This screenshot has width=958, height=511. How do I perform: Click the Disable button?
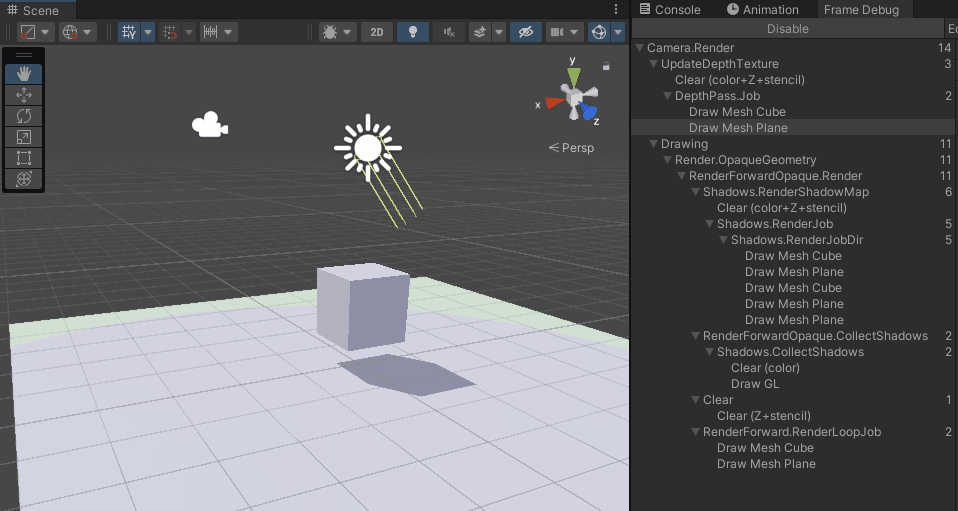click(788, 29)
